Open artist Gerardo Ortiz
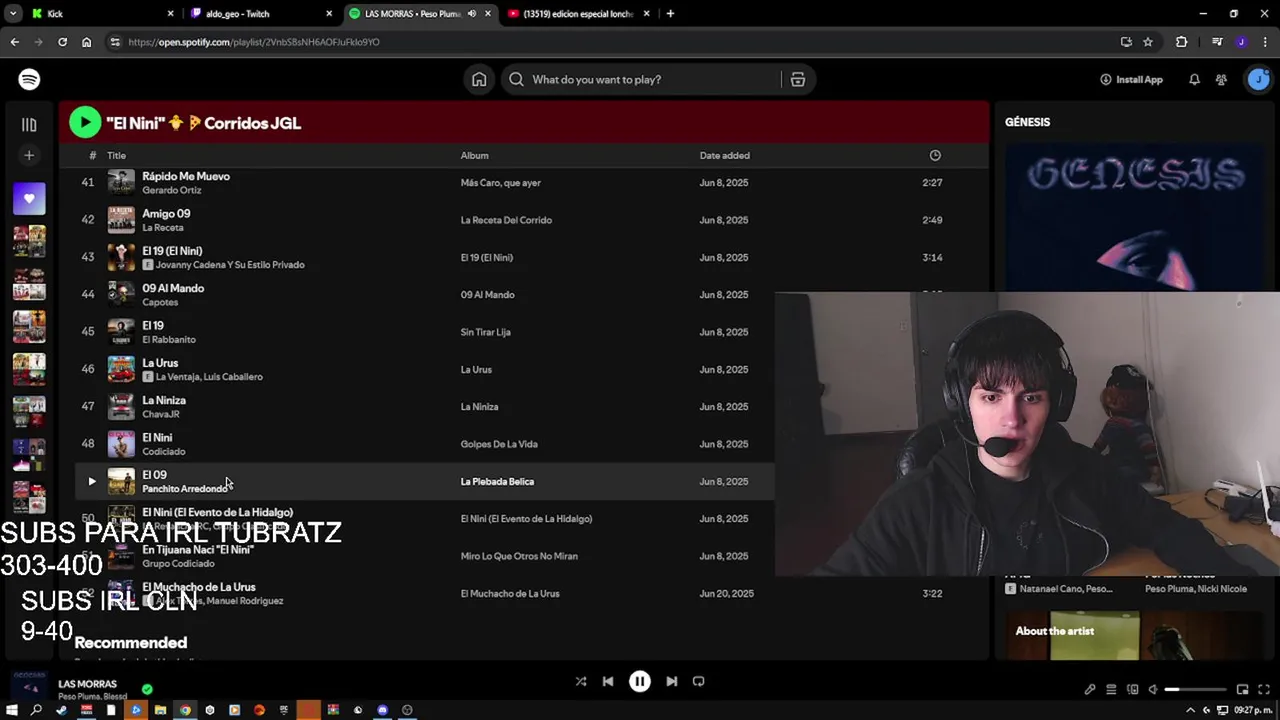This screenshot has width=1280, height=720. pyautogui.click(x=172, y=190)
